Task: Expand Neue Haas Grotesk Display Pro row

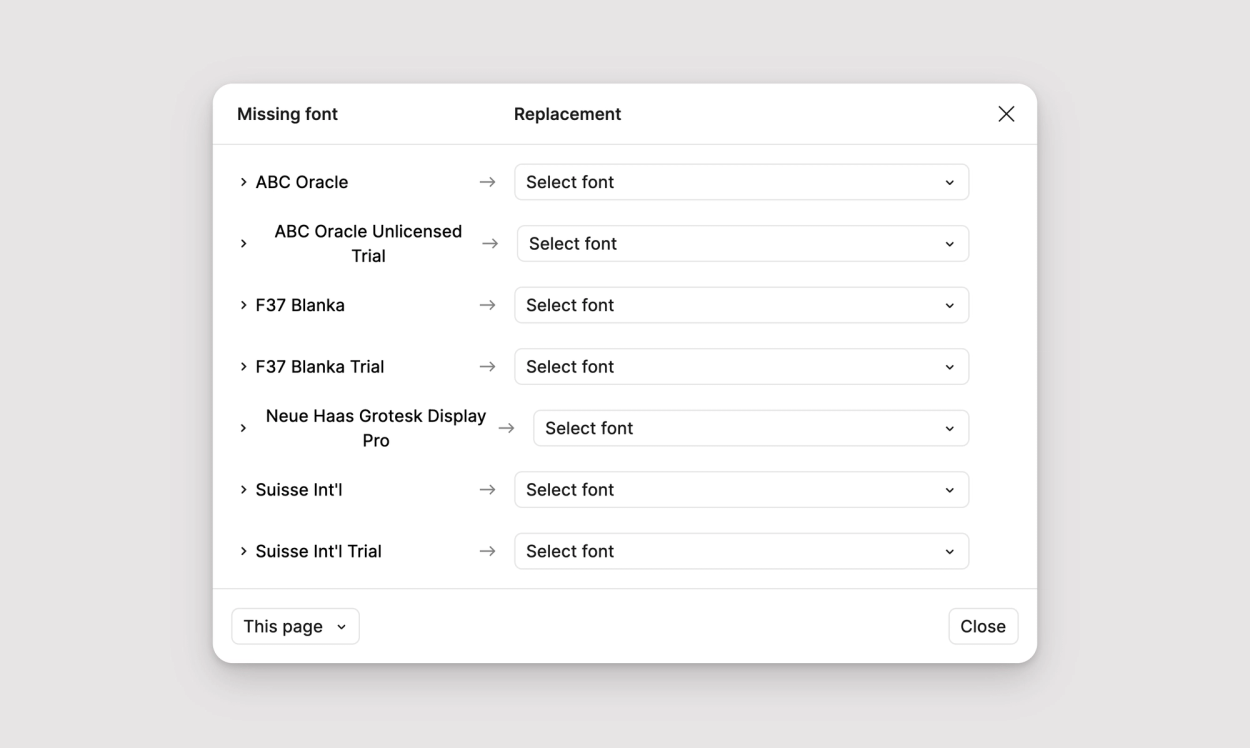Action: click(x=243, y=428)
